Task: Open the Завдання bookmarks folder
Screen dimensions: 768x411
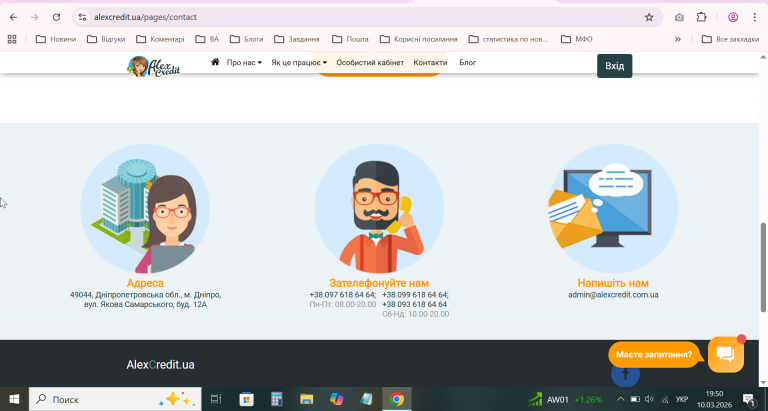Action: pos(297,39)
